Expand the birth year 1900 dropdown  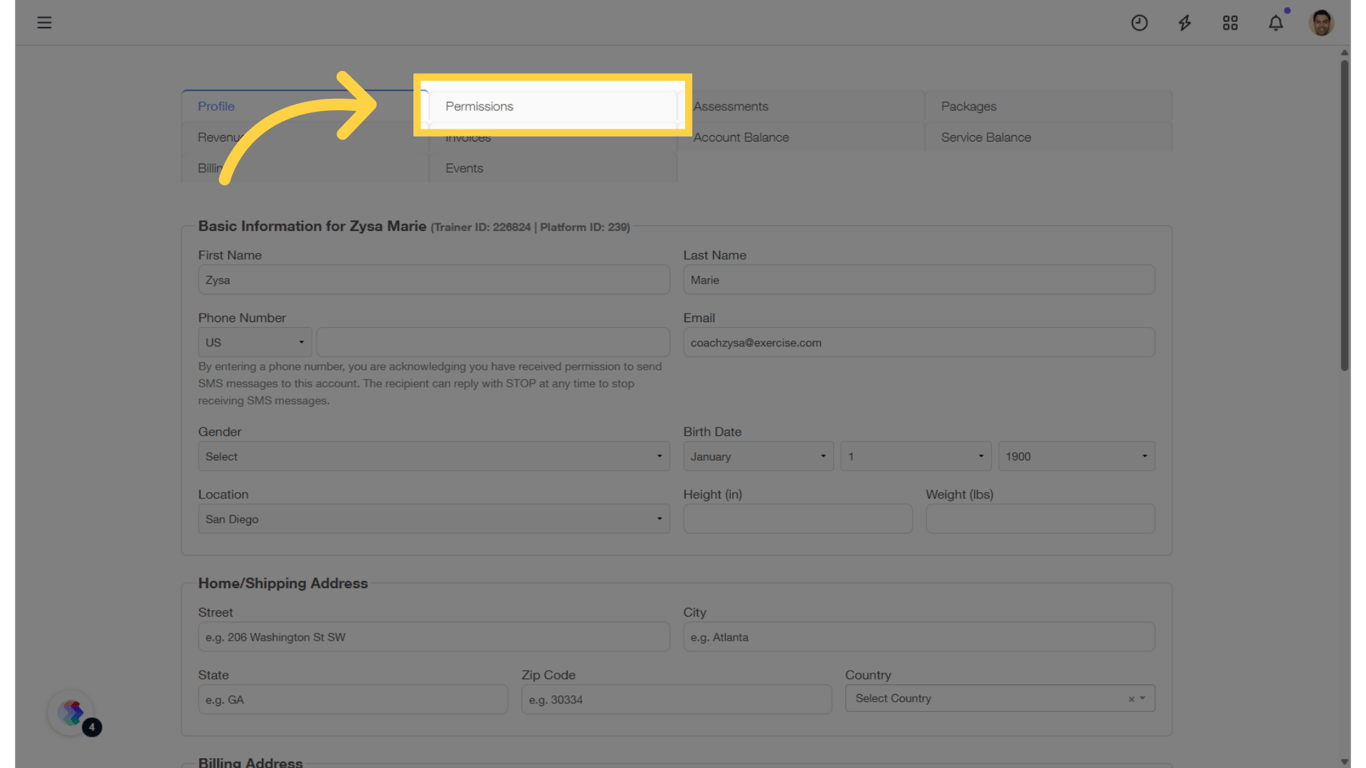pyautogui.click(x=1076, y=456)
